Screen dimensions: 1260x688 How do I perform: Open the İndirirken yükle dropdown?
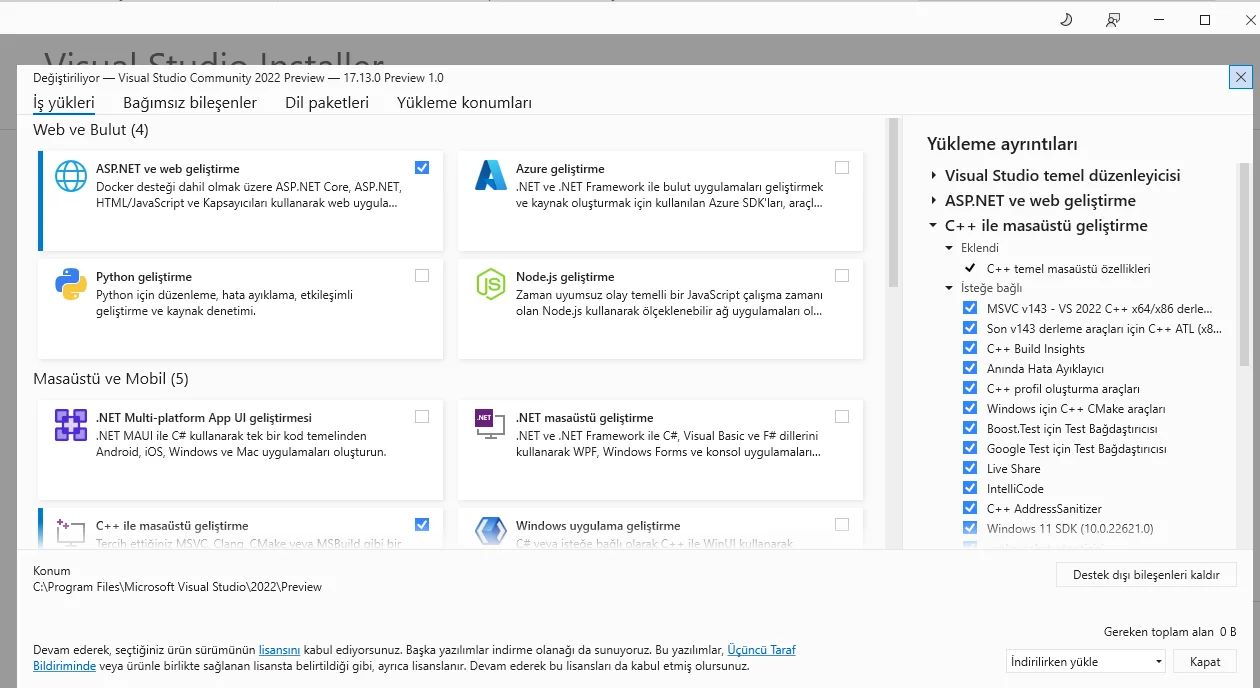point(1086,661)
